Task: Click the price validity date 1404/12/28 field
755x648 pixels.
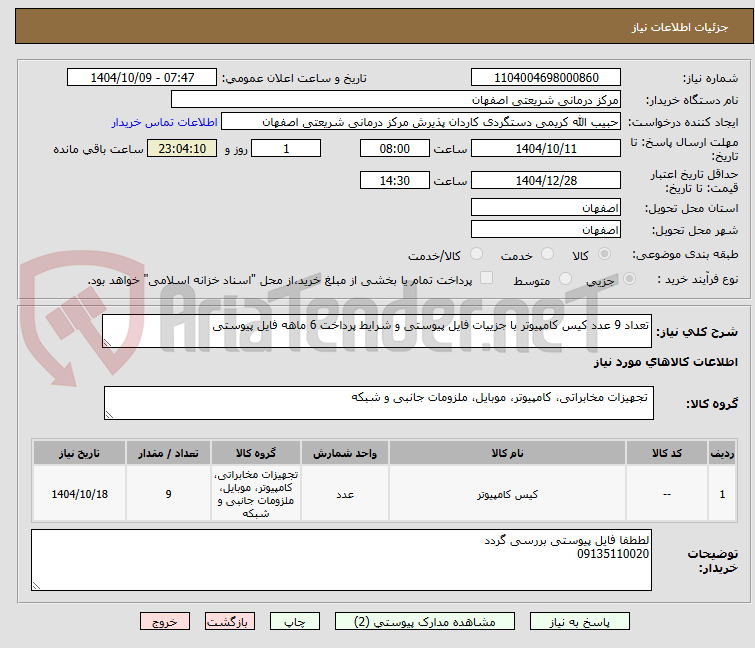Action: click(546, 180)
